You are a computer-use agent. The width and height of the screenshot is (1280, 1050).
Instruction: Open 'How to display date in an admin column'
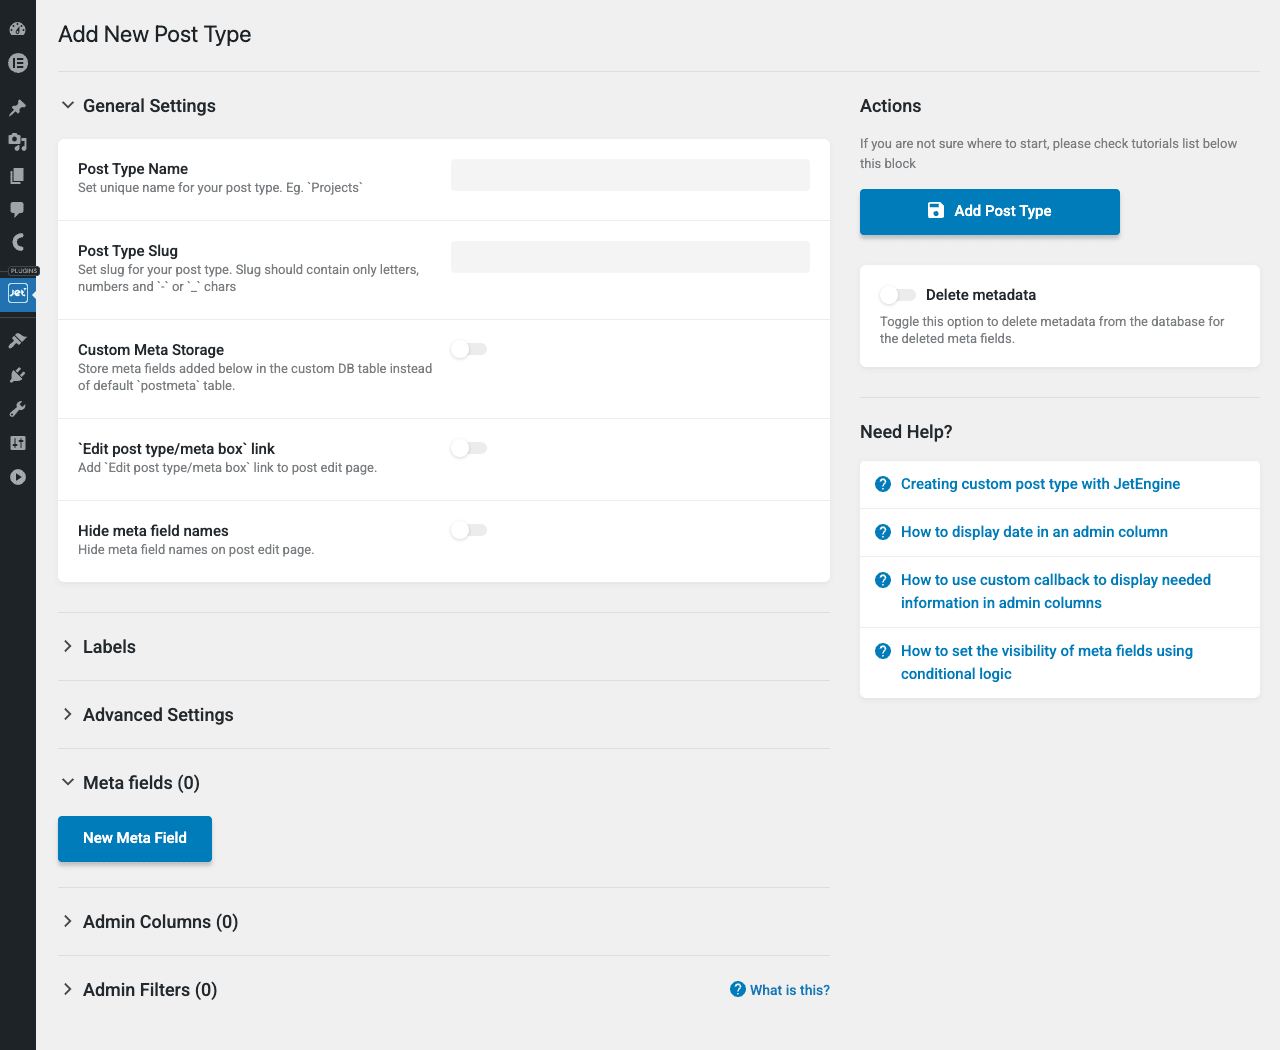[x=1034, y=532]
